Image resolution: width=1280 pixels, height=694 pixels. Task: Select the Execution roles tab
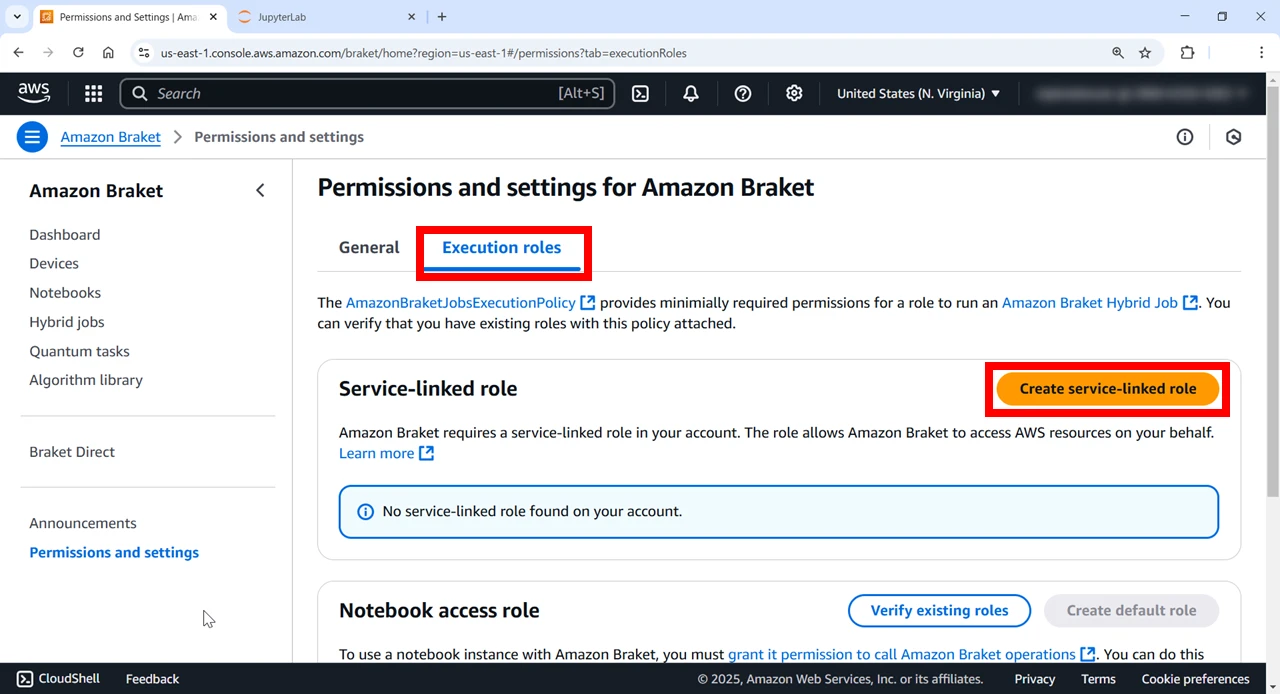coord(502,248)
